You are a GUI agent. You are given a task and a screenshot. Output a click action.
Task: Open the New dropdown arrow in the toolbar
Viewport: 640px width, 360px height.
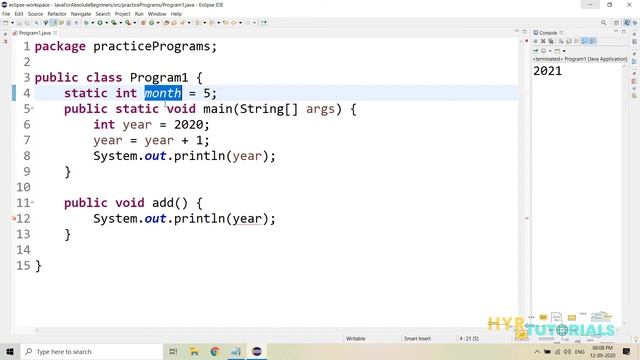(12, 23)
